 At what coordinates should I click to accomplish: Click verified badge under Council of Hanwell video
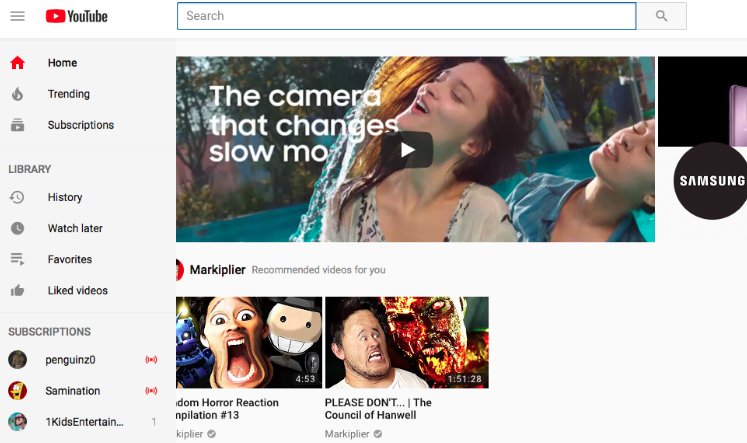pyautogui.click(x=378, y=434)
